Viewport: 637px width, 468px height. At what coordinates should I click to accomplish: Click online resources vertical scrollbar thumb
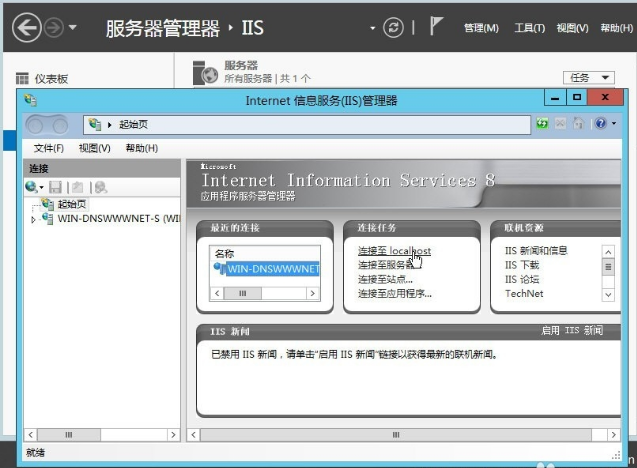click(x=608, y=267)
